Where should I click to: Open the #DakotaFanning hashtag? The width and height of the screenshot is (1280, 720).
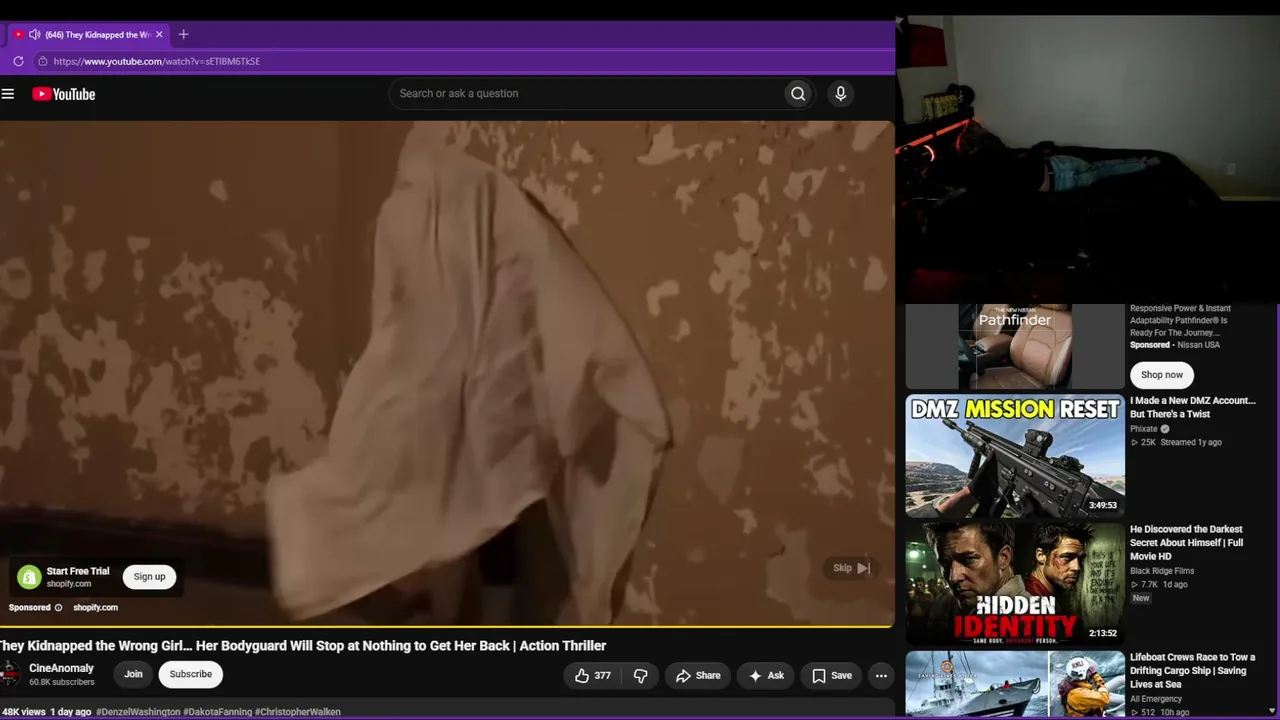tap(217, 712)
